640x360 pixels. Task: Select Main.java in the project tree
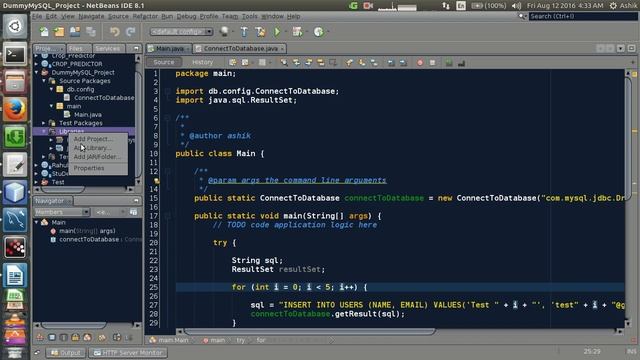[88, 115]
